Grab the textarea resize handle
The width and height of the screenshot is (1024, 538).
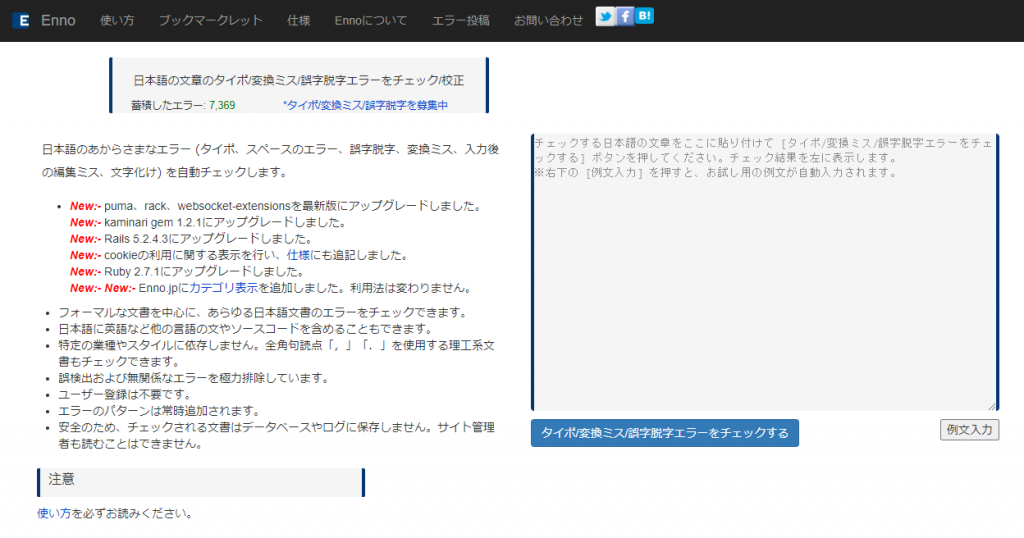[991, 405]
